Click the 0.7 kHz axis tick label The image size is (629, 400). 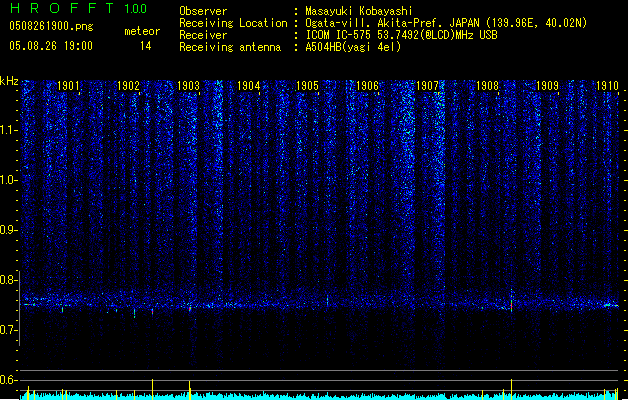[8, 330]
